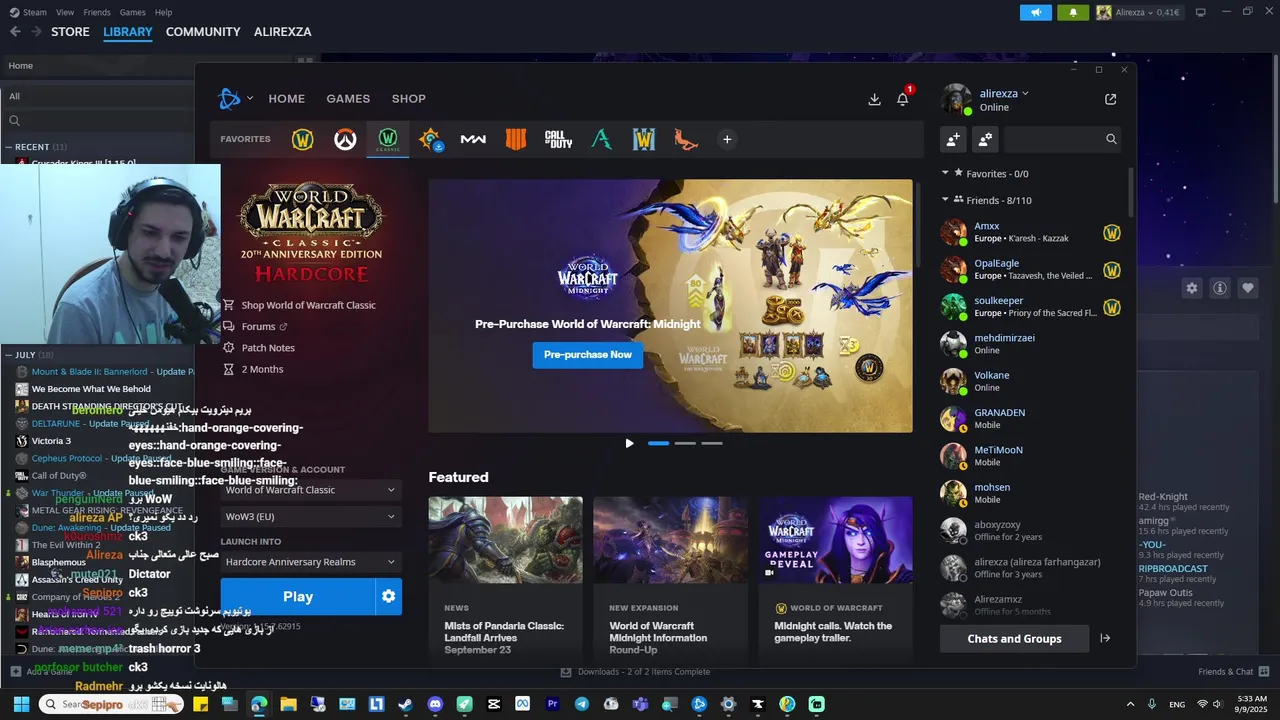This screenshot has width=1280, height=720.
Task: Open Hardcore Anniversary Realms dropdown
Action: pyautogui.click(x=311, y=562)
